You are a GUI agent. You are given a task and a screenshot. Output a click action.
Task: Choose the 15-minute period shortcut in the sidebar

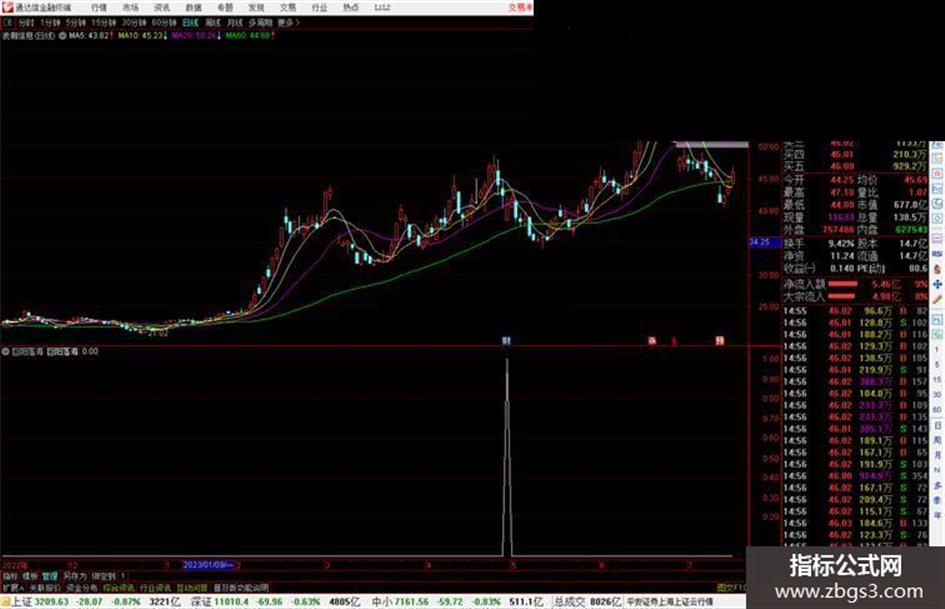(x=937, y=379)
